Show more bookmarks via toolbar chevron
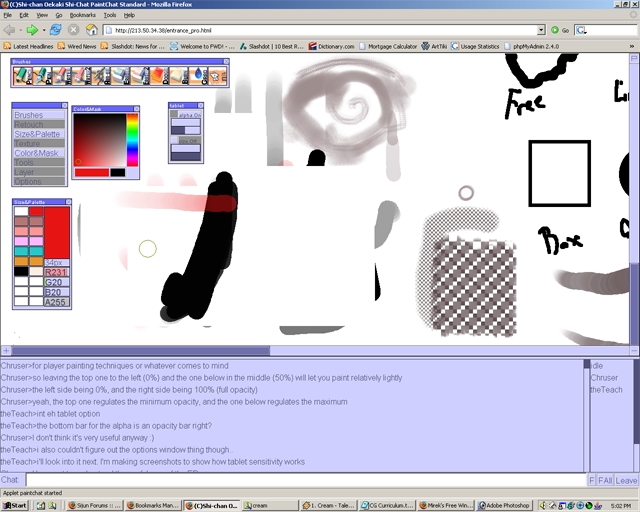The image size is (640, 512). [x=632, y=46]
